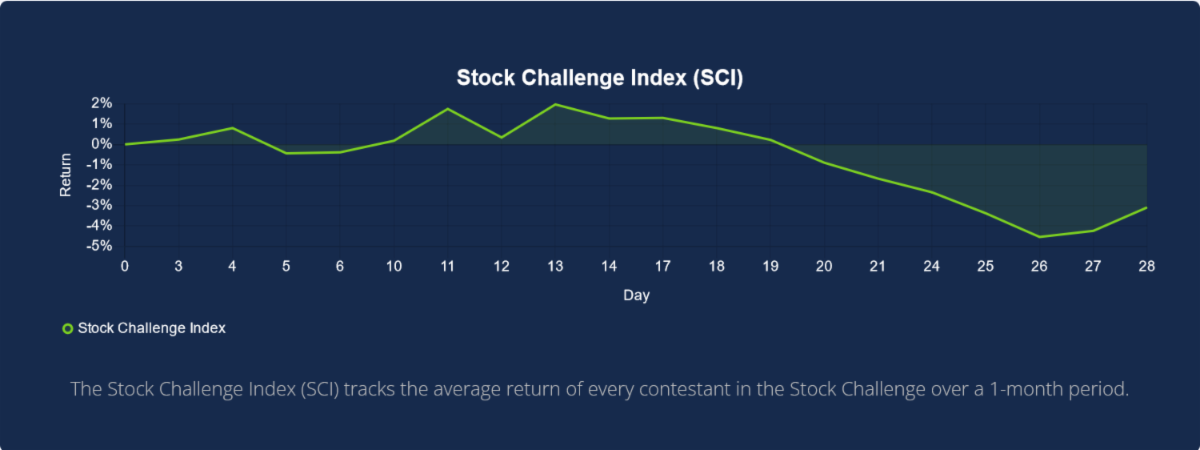Click the data point at day 20
Screen dimensions: 1200x450
[824, 162]
